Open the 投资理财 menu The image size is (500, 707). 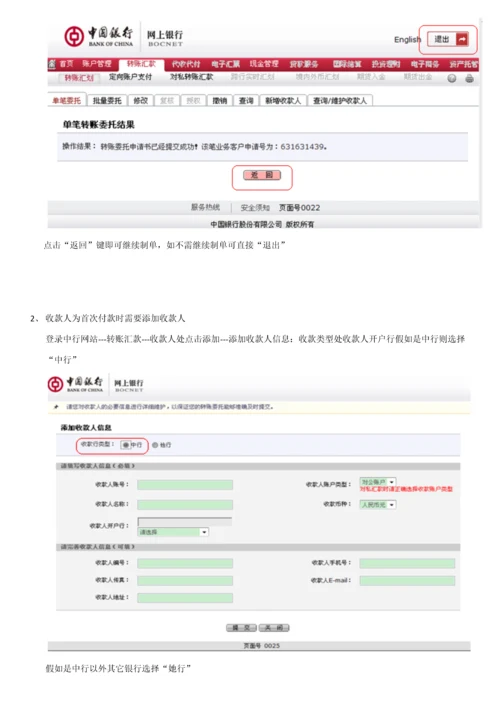coord(386,64)
